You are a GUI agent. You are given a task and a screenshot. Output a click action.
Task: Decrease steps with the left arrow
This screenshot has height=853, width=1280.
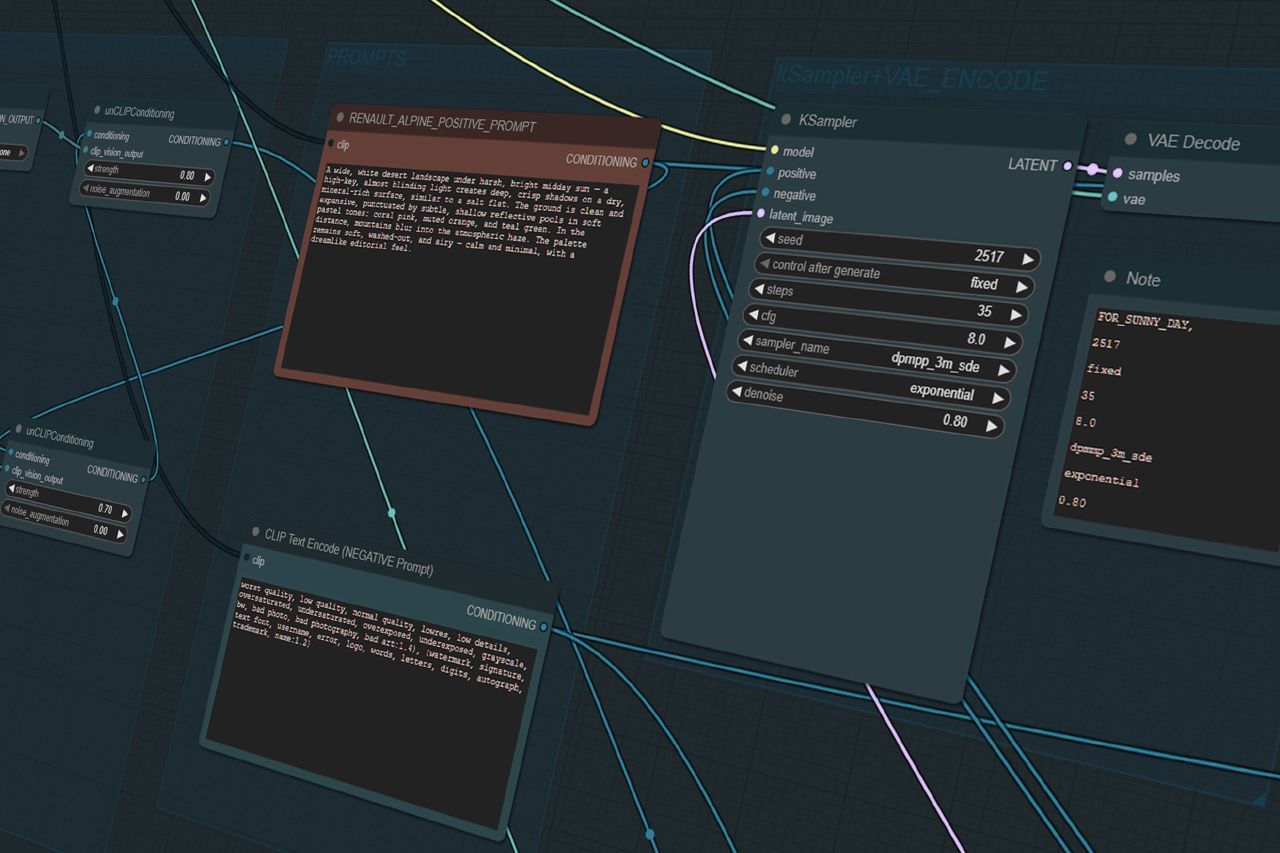759,290
